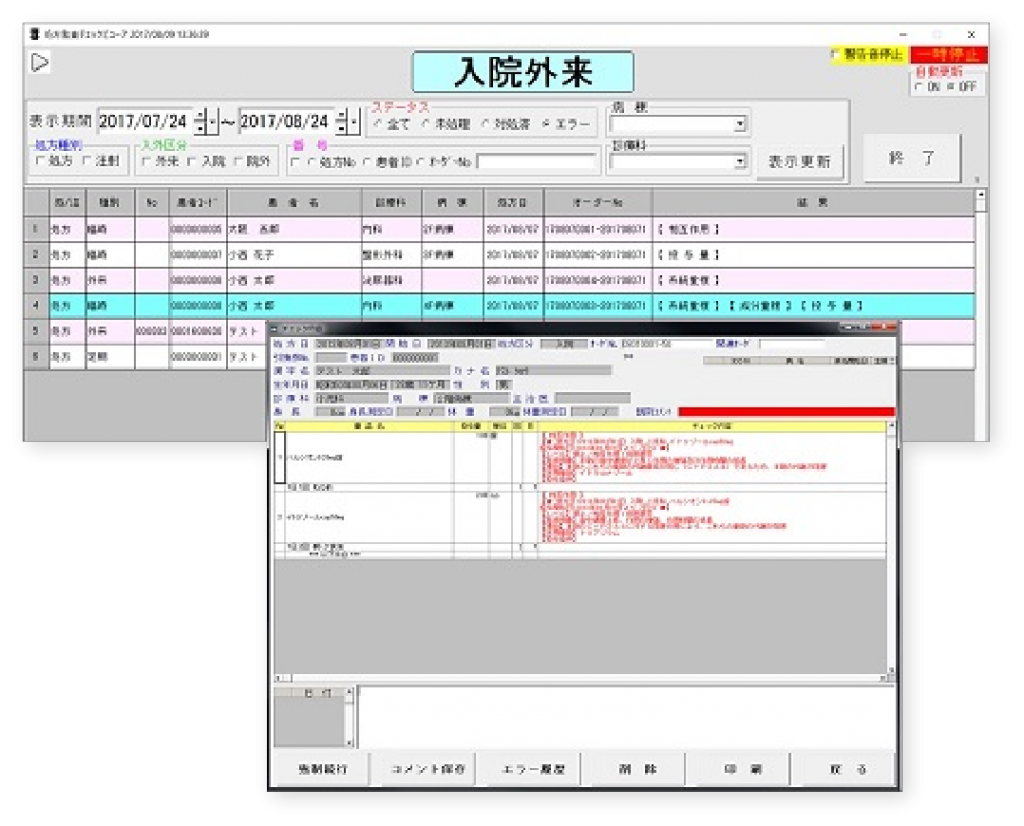Click the 【相互作用】 result in row 1
The image size is (1024, 826).
[x=689, y=229]
